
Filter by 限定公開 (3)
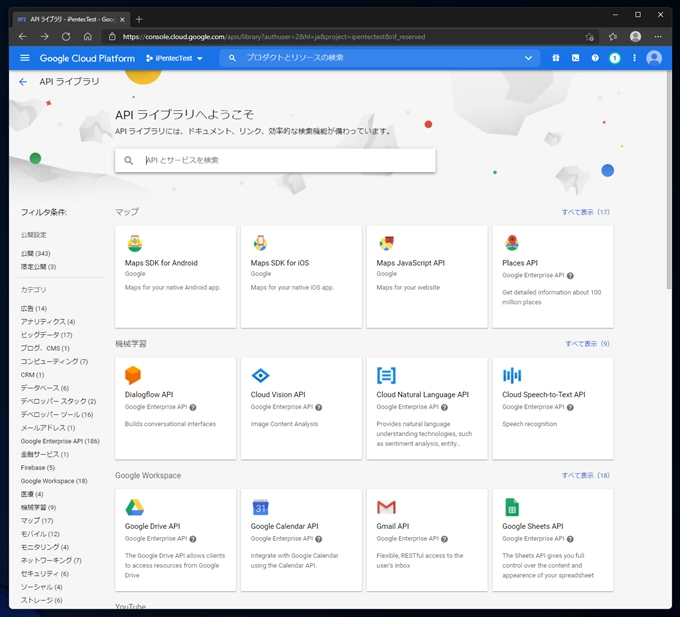point(38,267)
